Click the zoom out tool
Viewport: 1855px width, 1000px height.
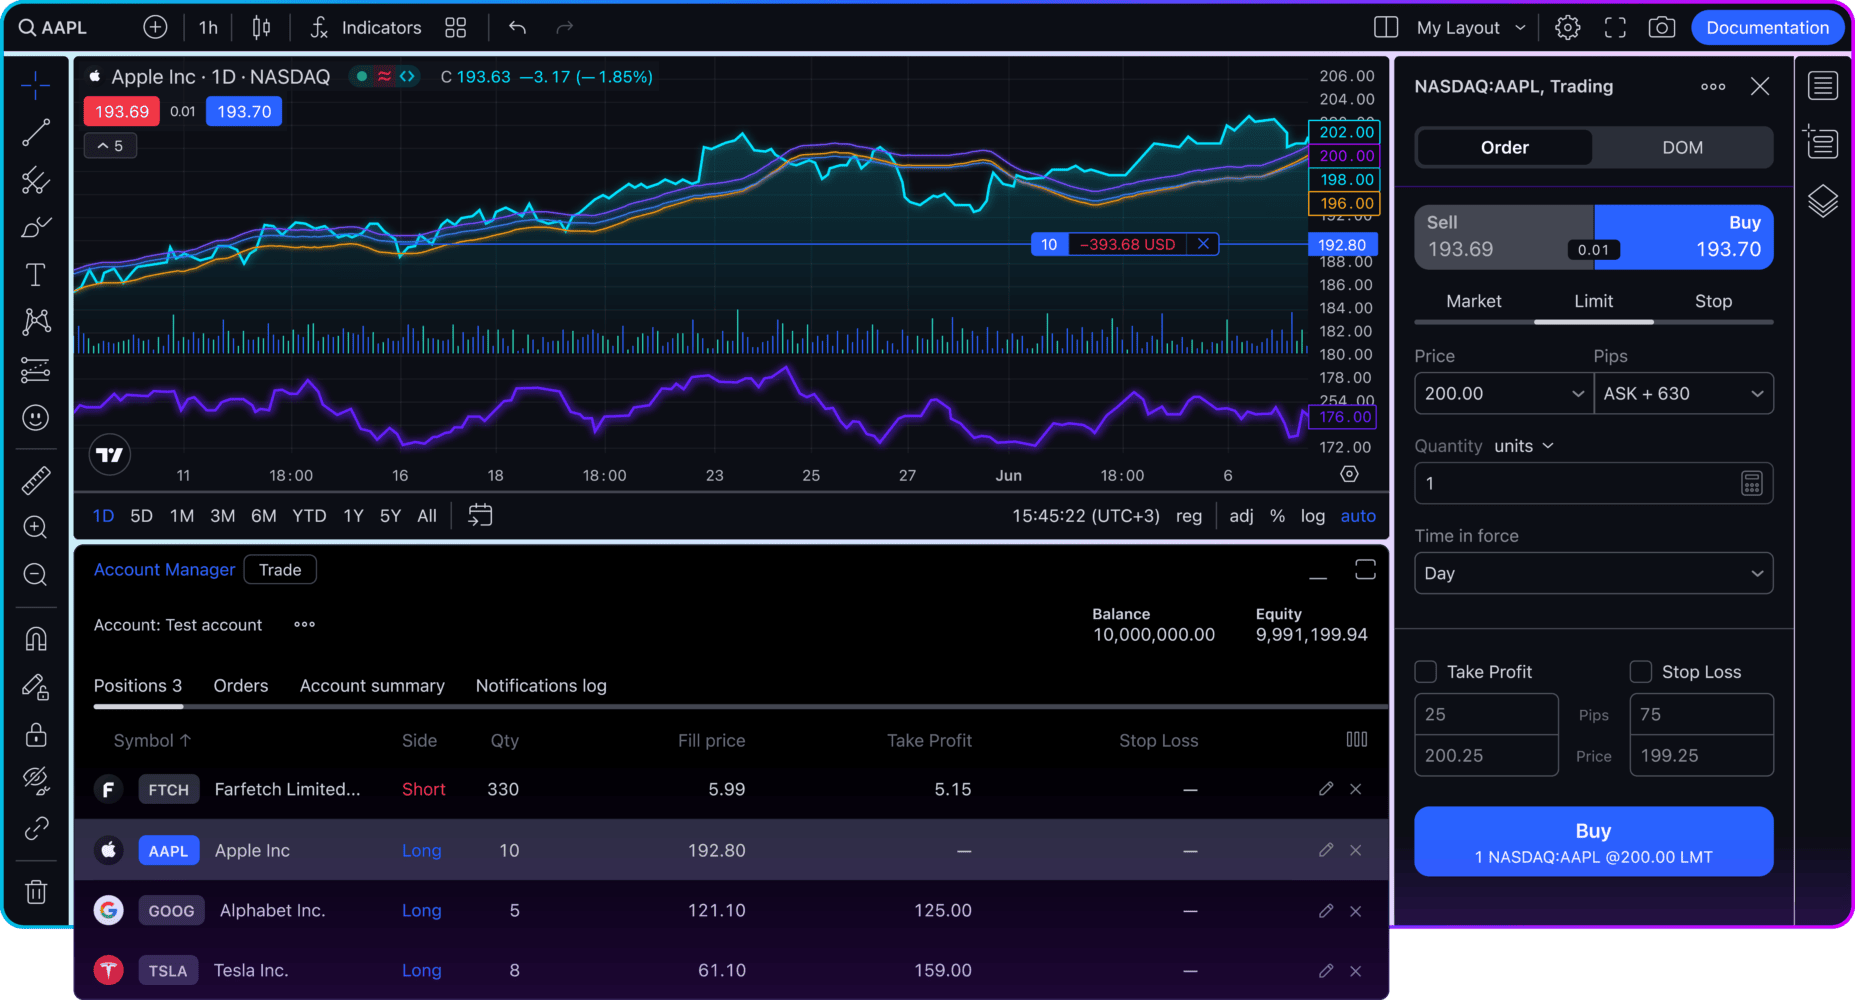(36, 574)
